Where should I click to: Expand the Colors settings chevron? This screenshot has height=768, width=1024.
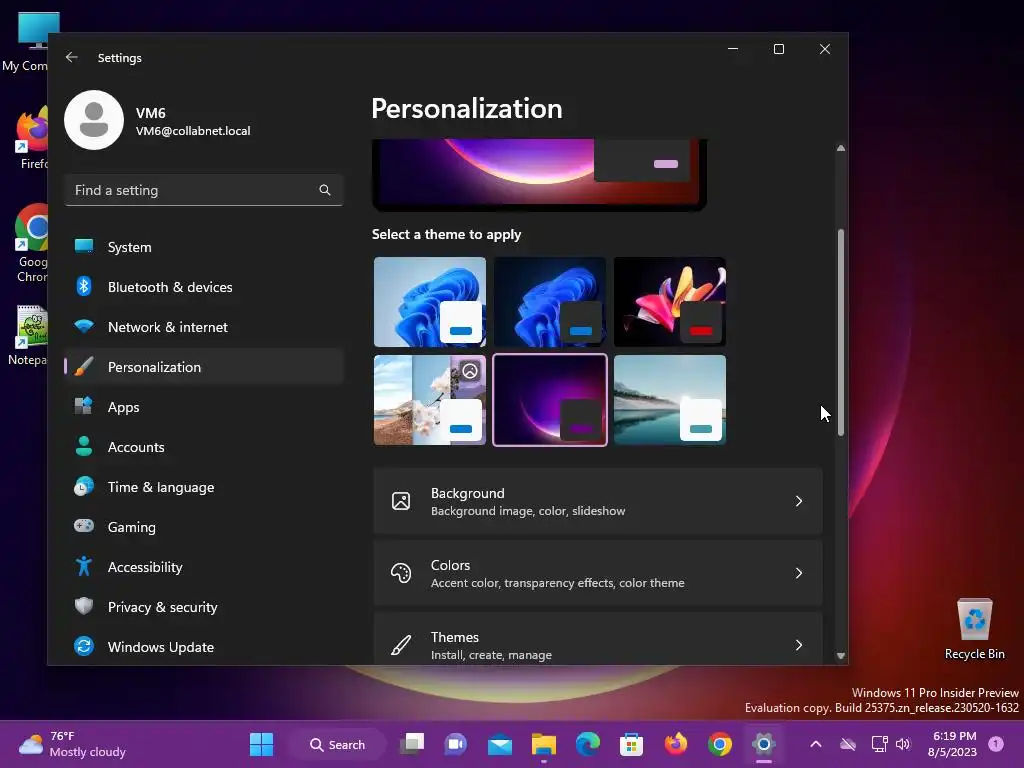799,573
